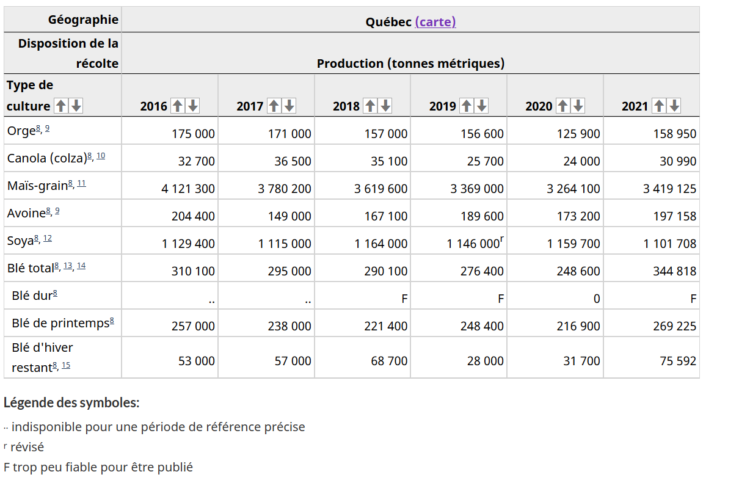Sort 2018 column descending arrow
750x480 pixels.
pyautogui.click(x=386, y=106)
